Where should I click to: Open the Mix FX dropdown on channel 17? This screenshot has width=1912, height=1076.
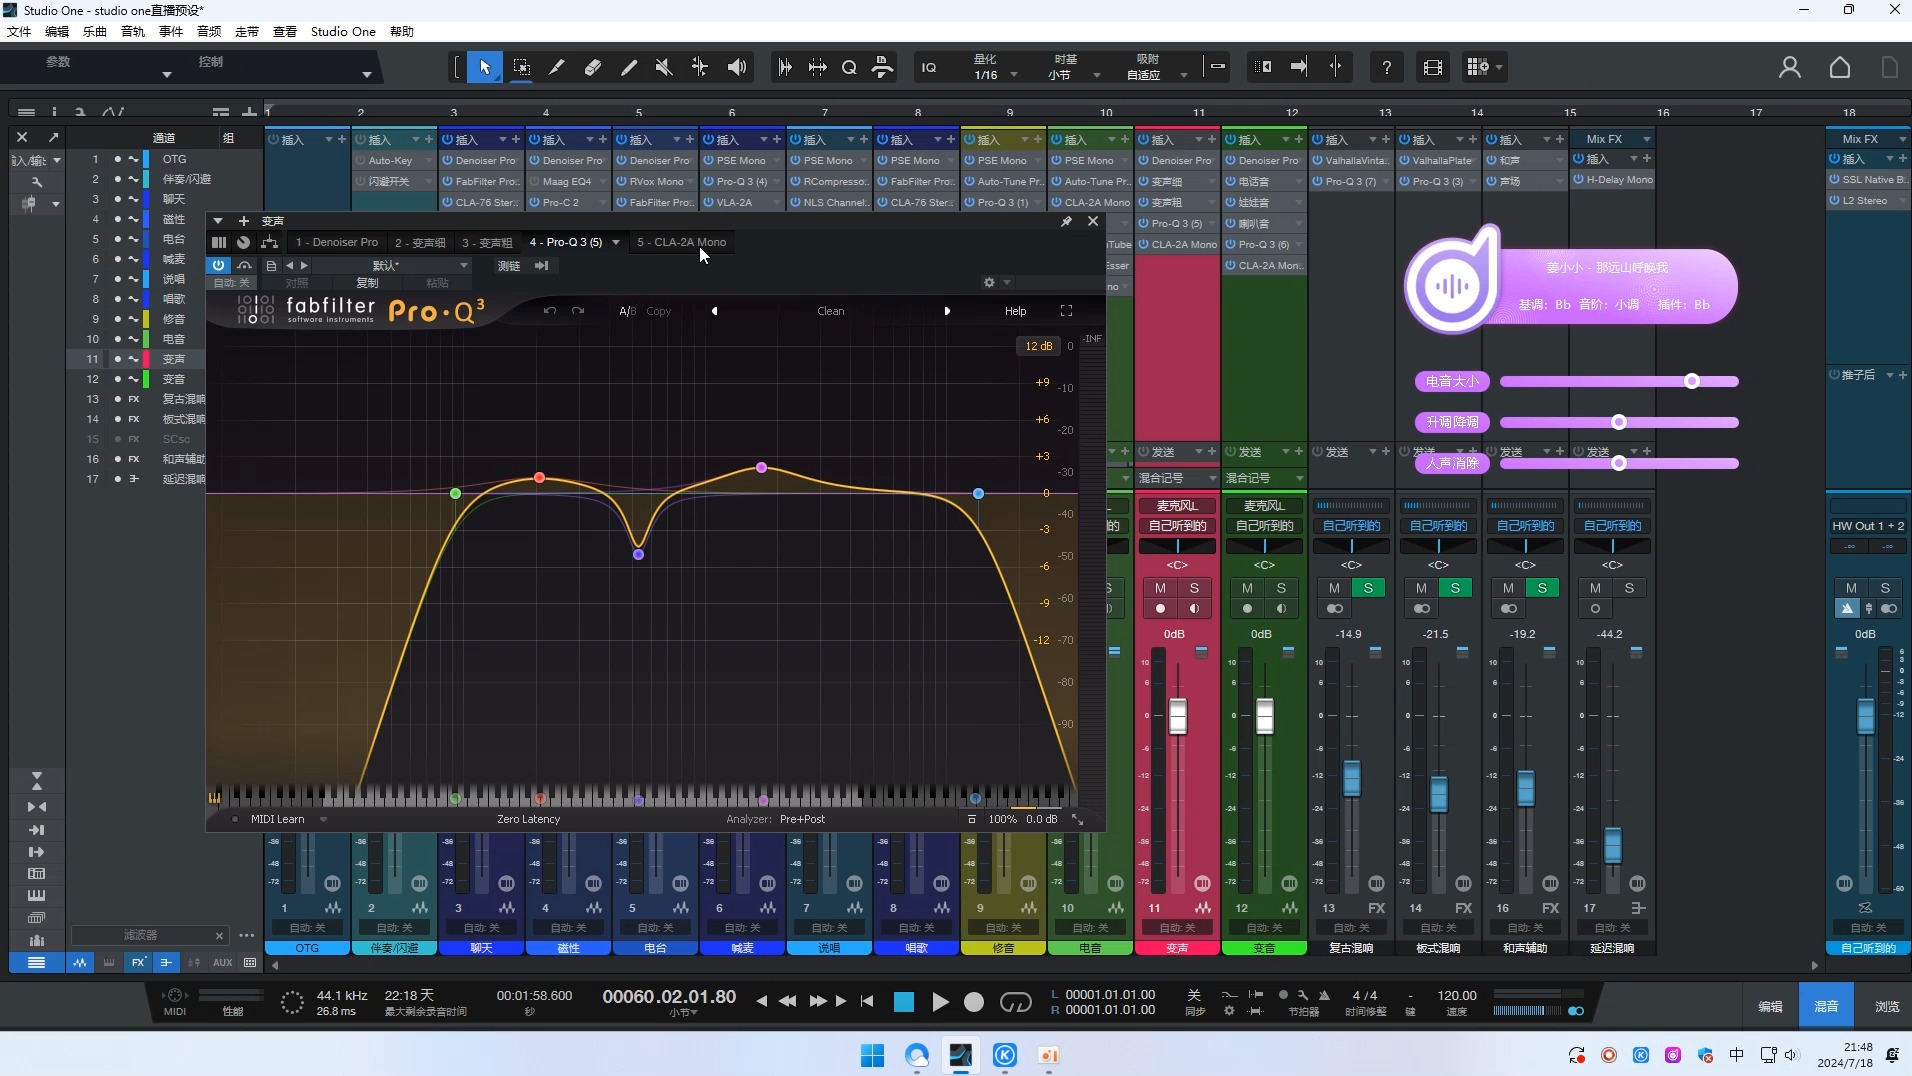tap(1646, 139)
